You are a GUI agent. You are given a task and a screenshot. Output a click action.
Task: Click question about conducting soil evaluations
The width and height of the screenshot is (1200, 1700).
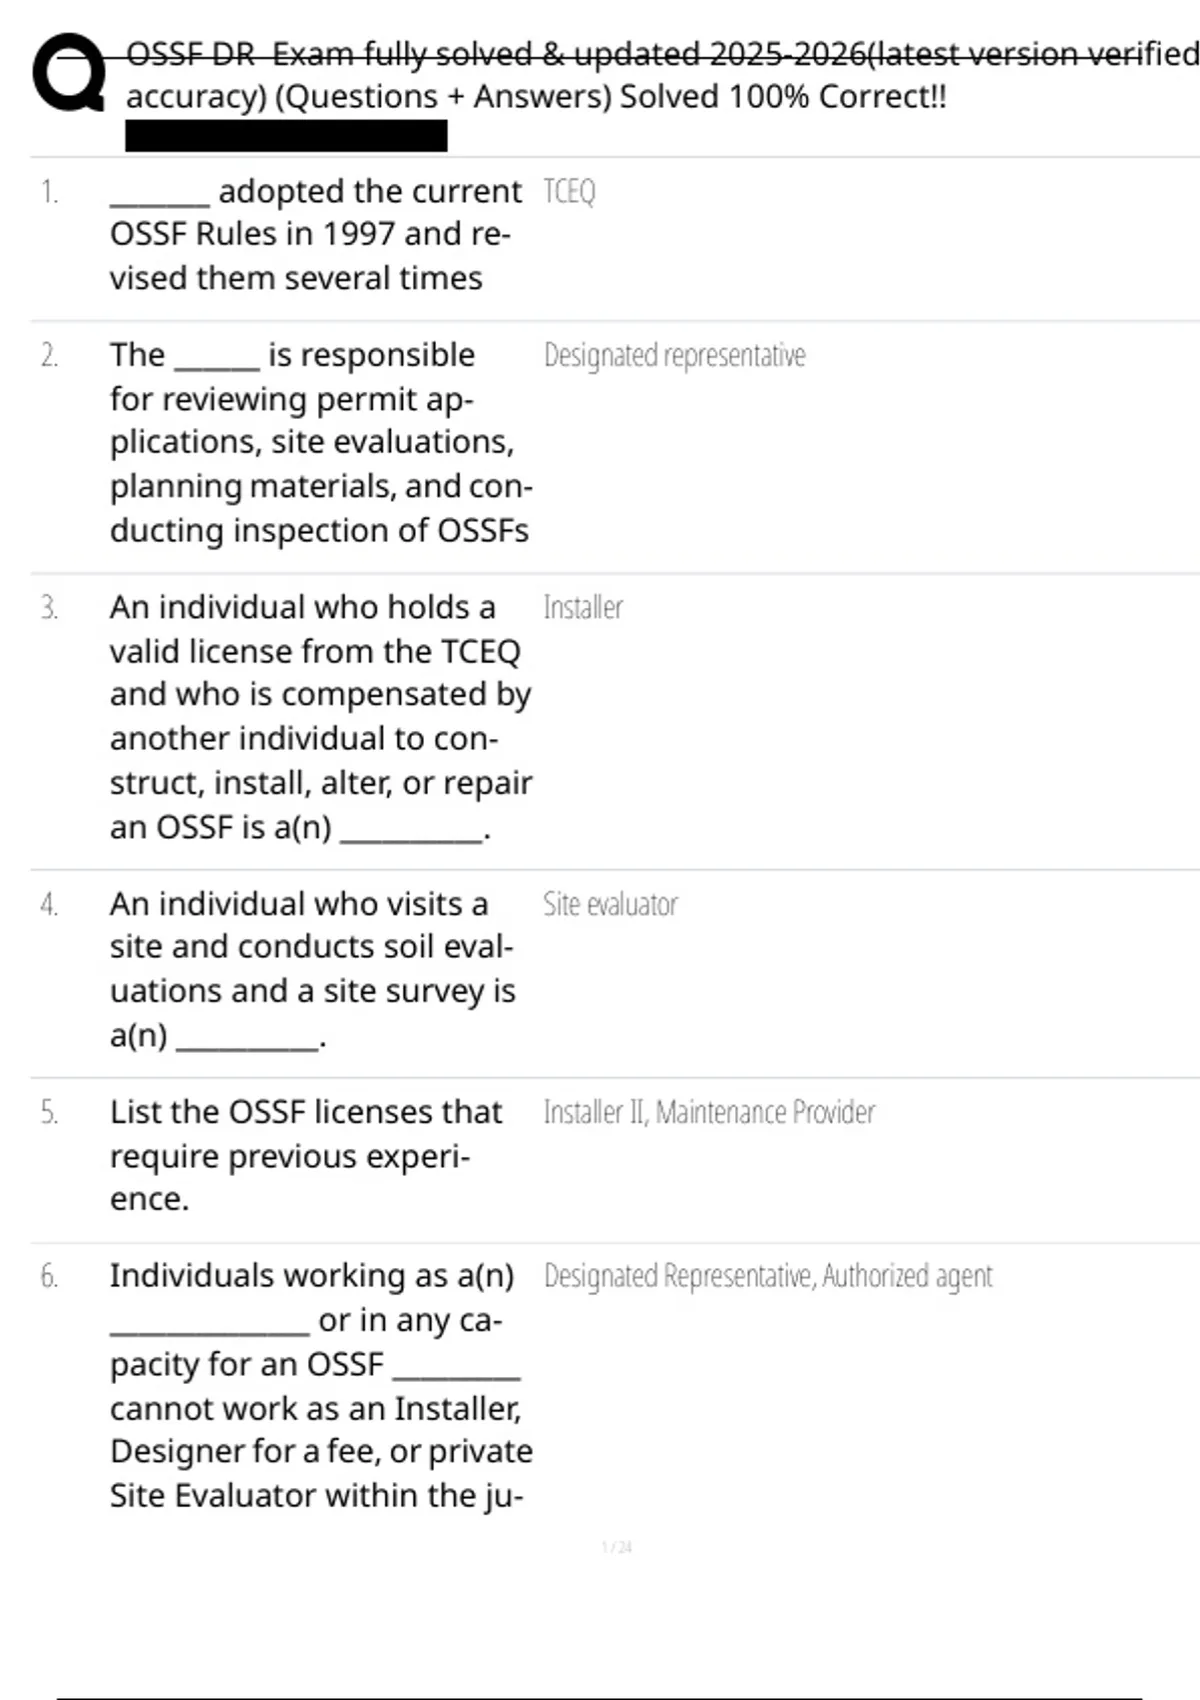(x=312, y=969)
